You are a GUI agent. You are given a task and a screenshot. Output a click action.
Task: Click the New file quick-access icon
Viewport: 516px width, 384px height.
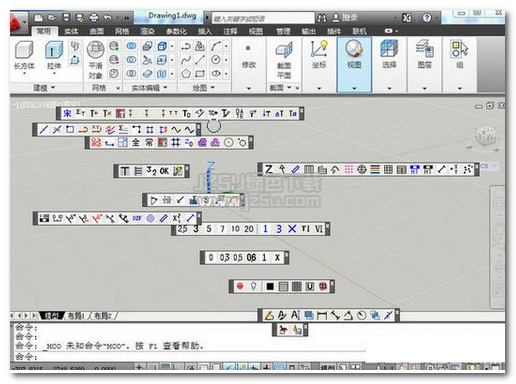tap(38, 17)
